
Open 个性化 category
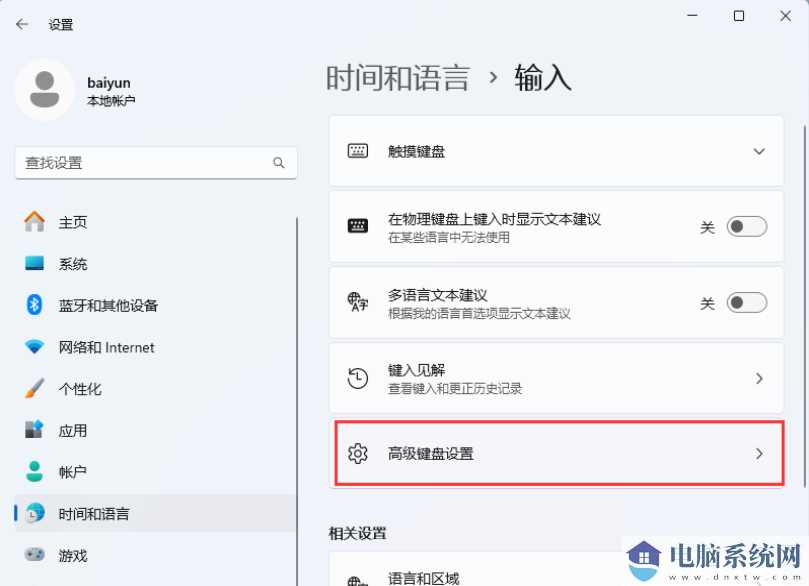(x=156, y=388)
